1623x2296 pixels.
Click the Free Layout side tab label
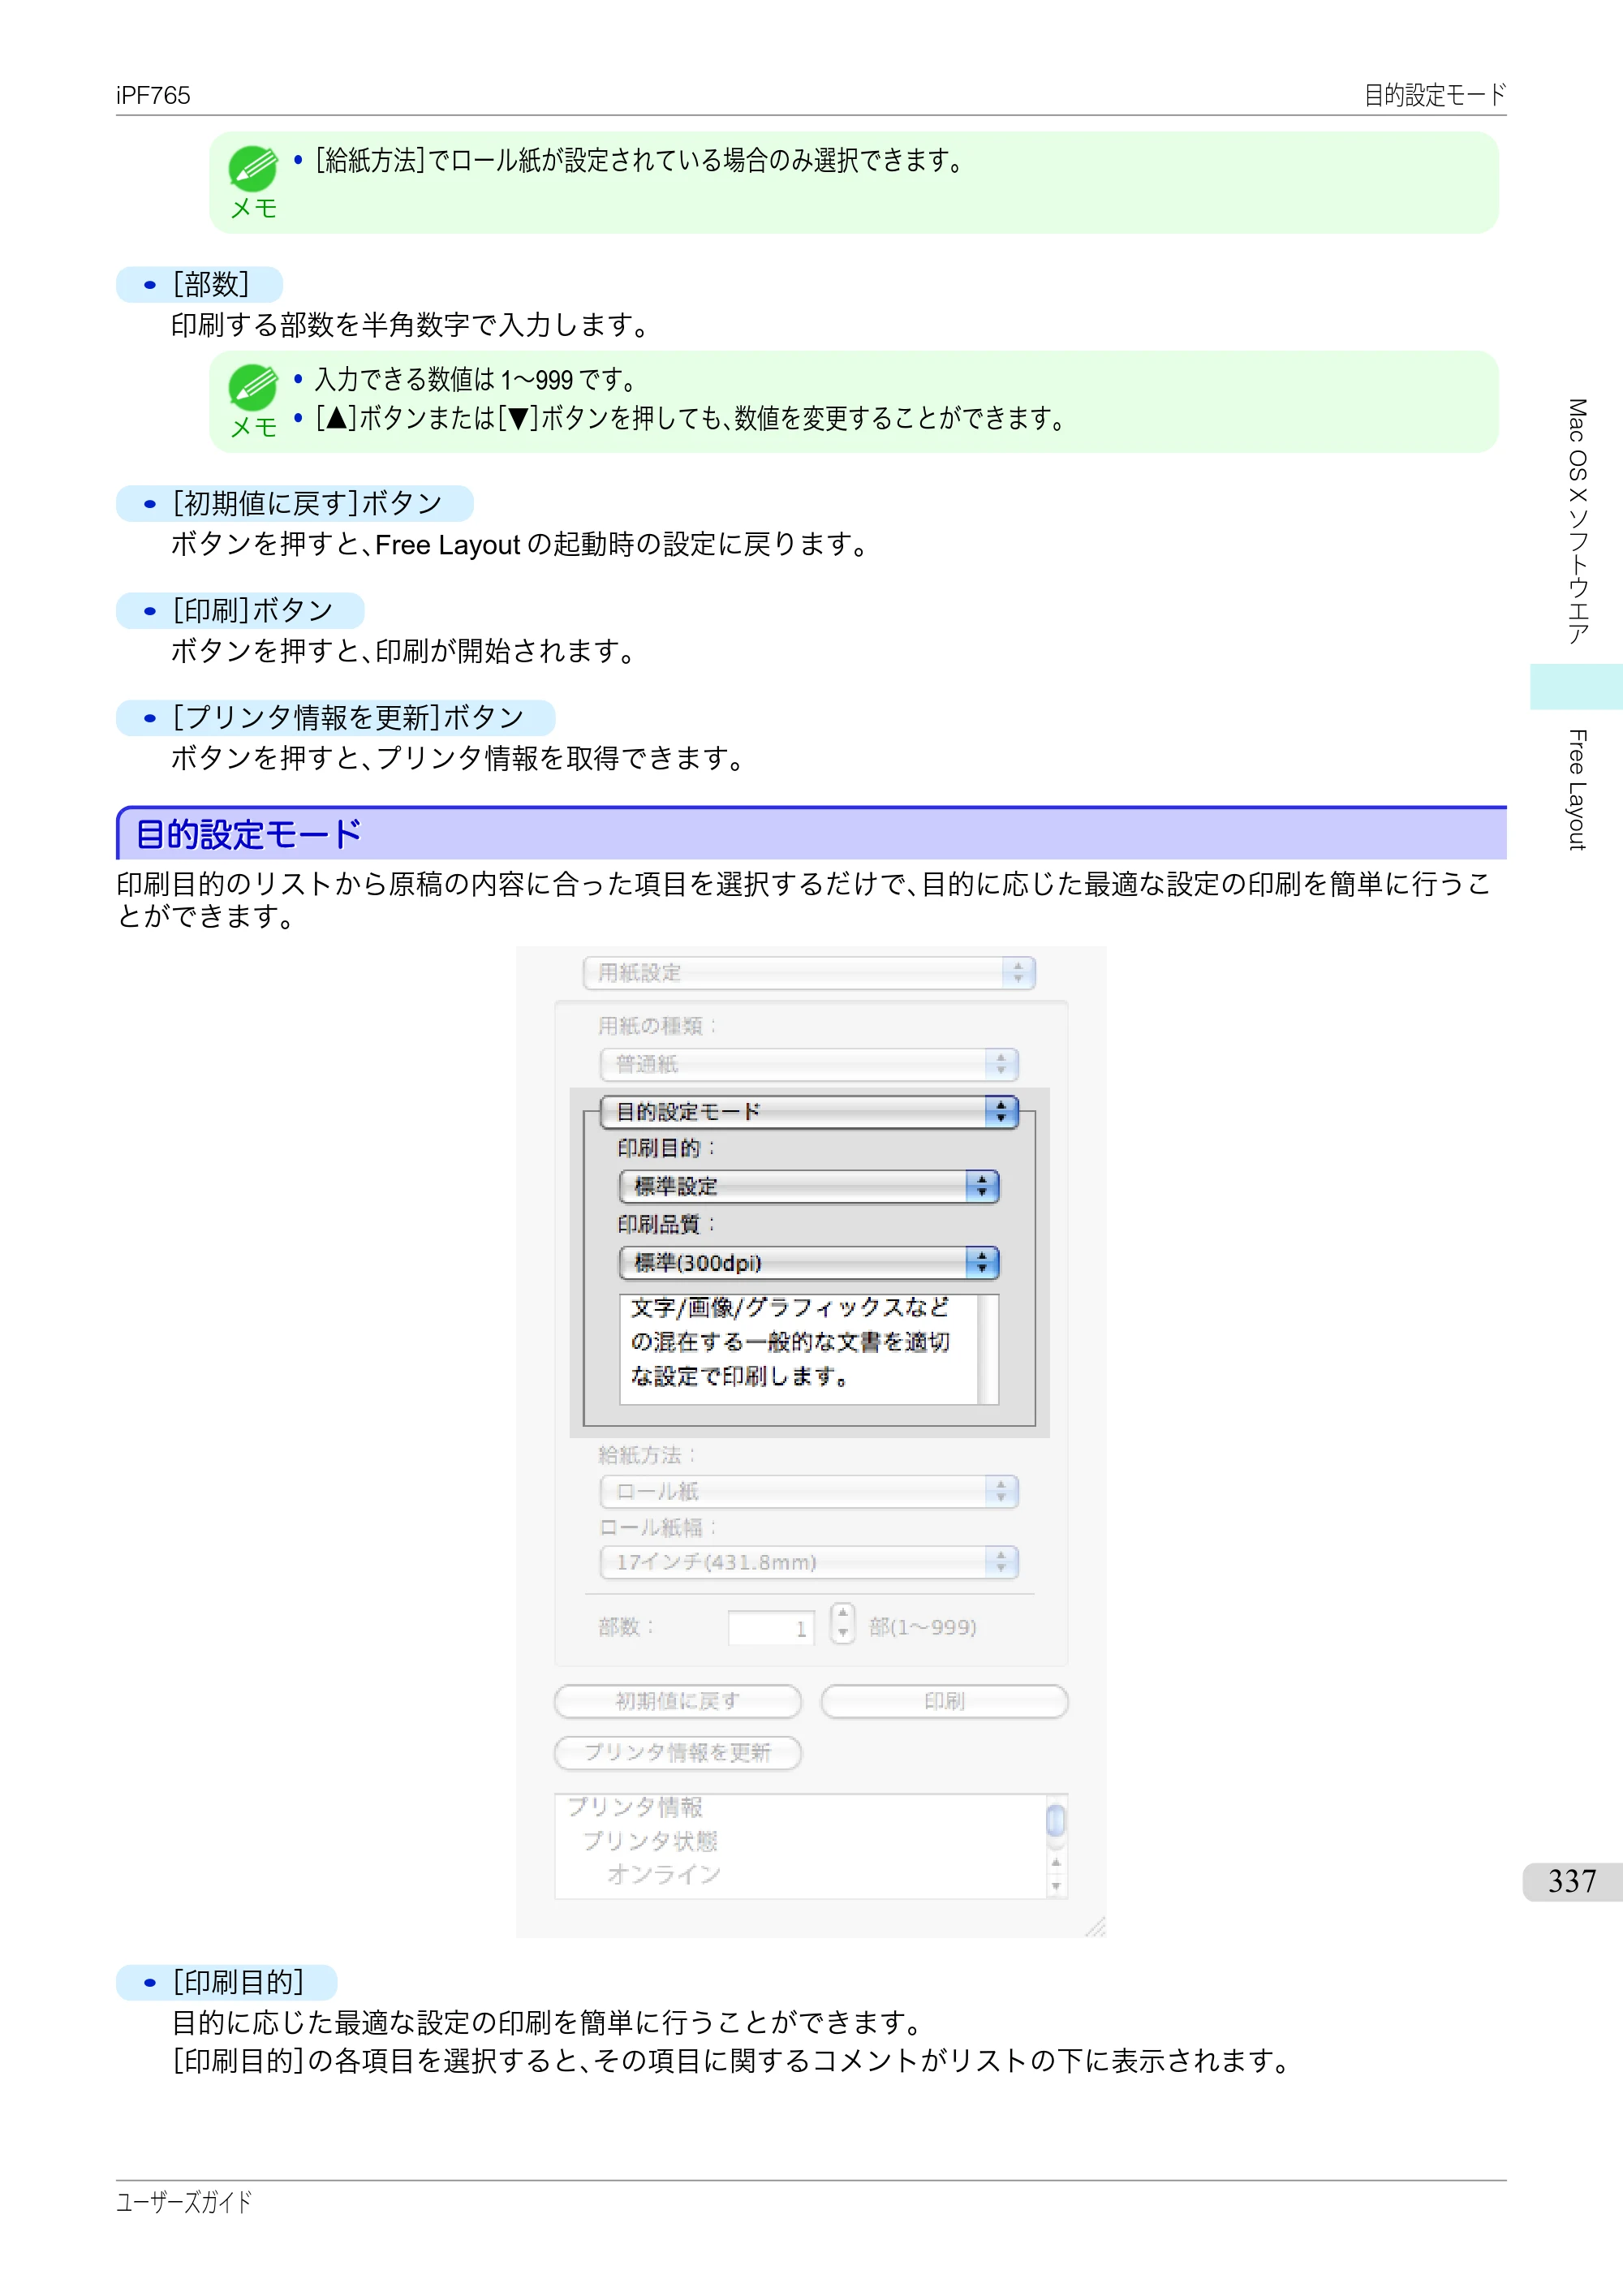(1577, 790)
